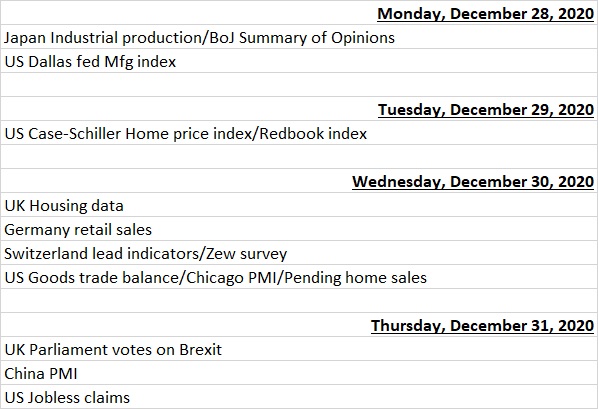
Task: Click the US Jobless claims row
Action: click(x=299, y=397)
